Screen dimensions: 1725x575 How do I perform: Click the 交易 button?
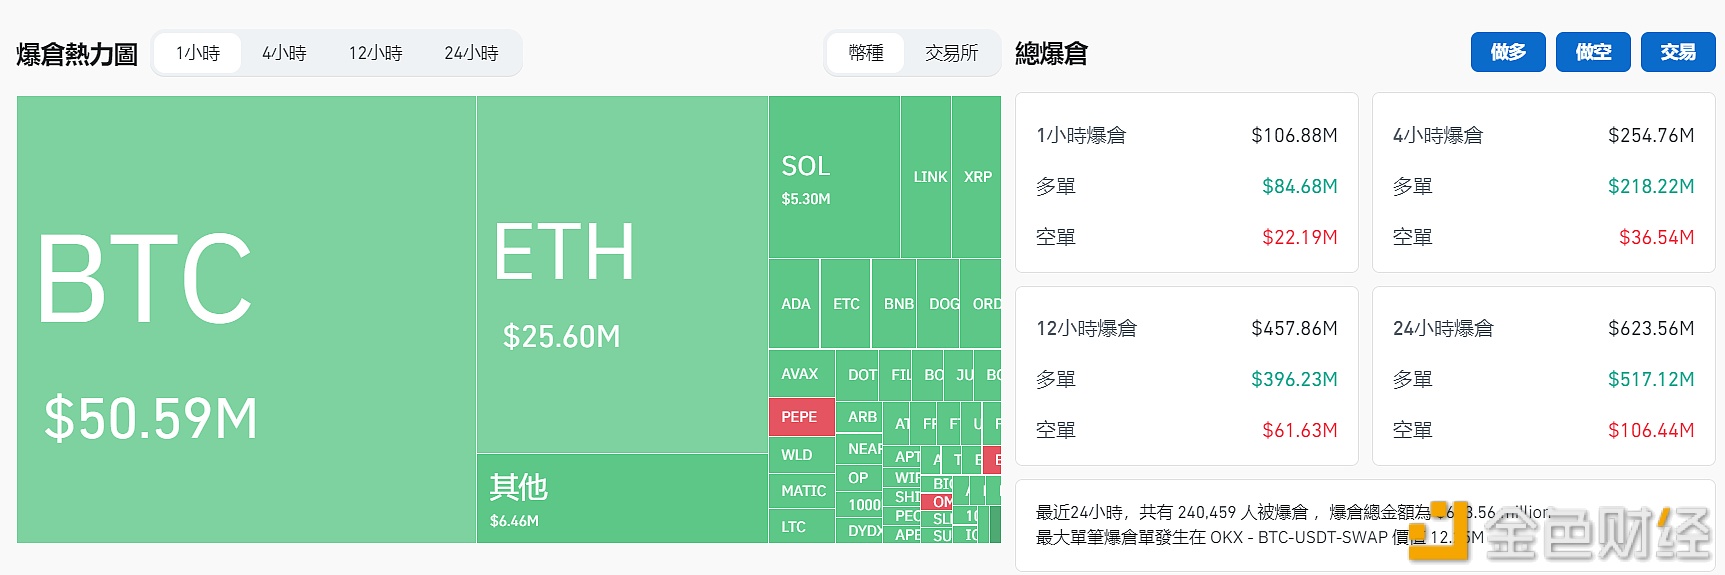tap(1678, 52)
